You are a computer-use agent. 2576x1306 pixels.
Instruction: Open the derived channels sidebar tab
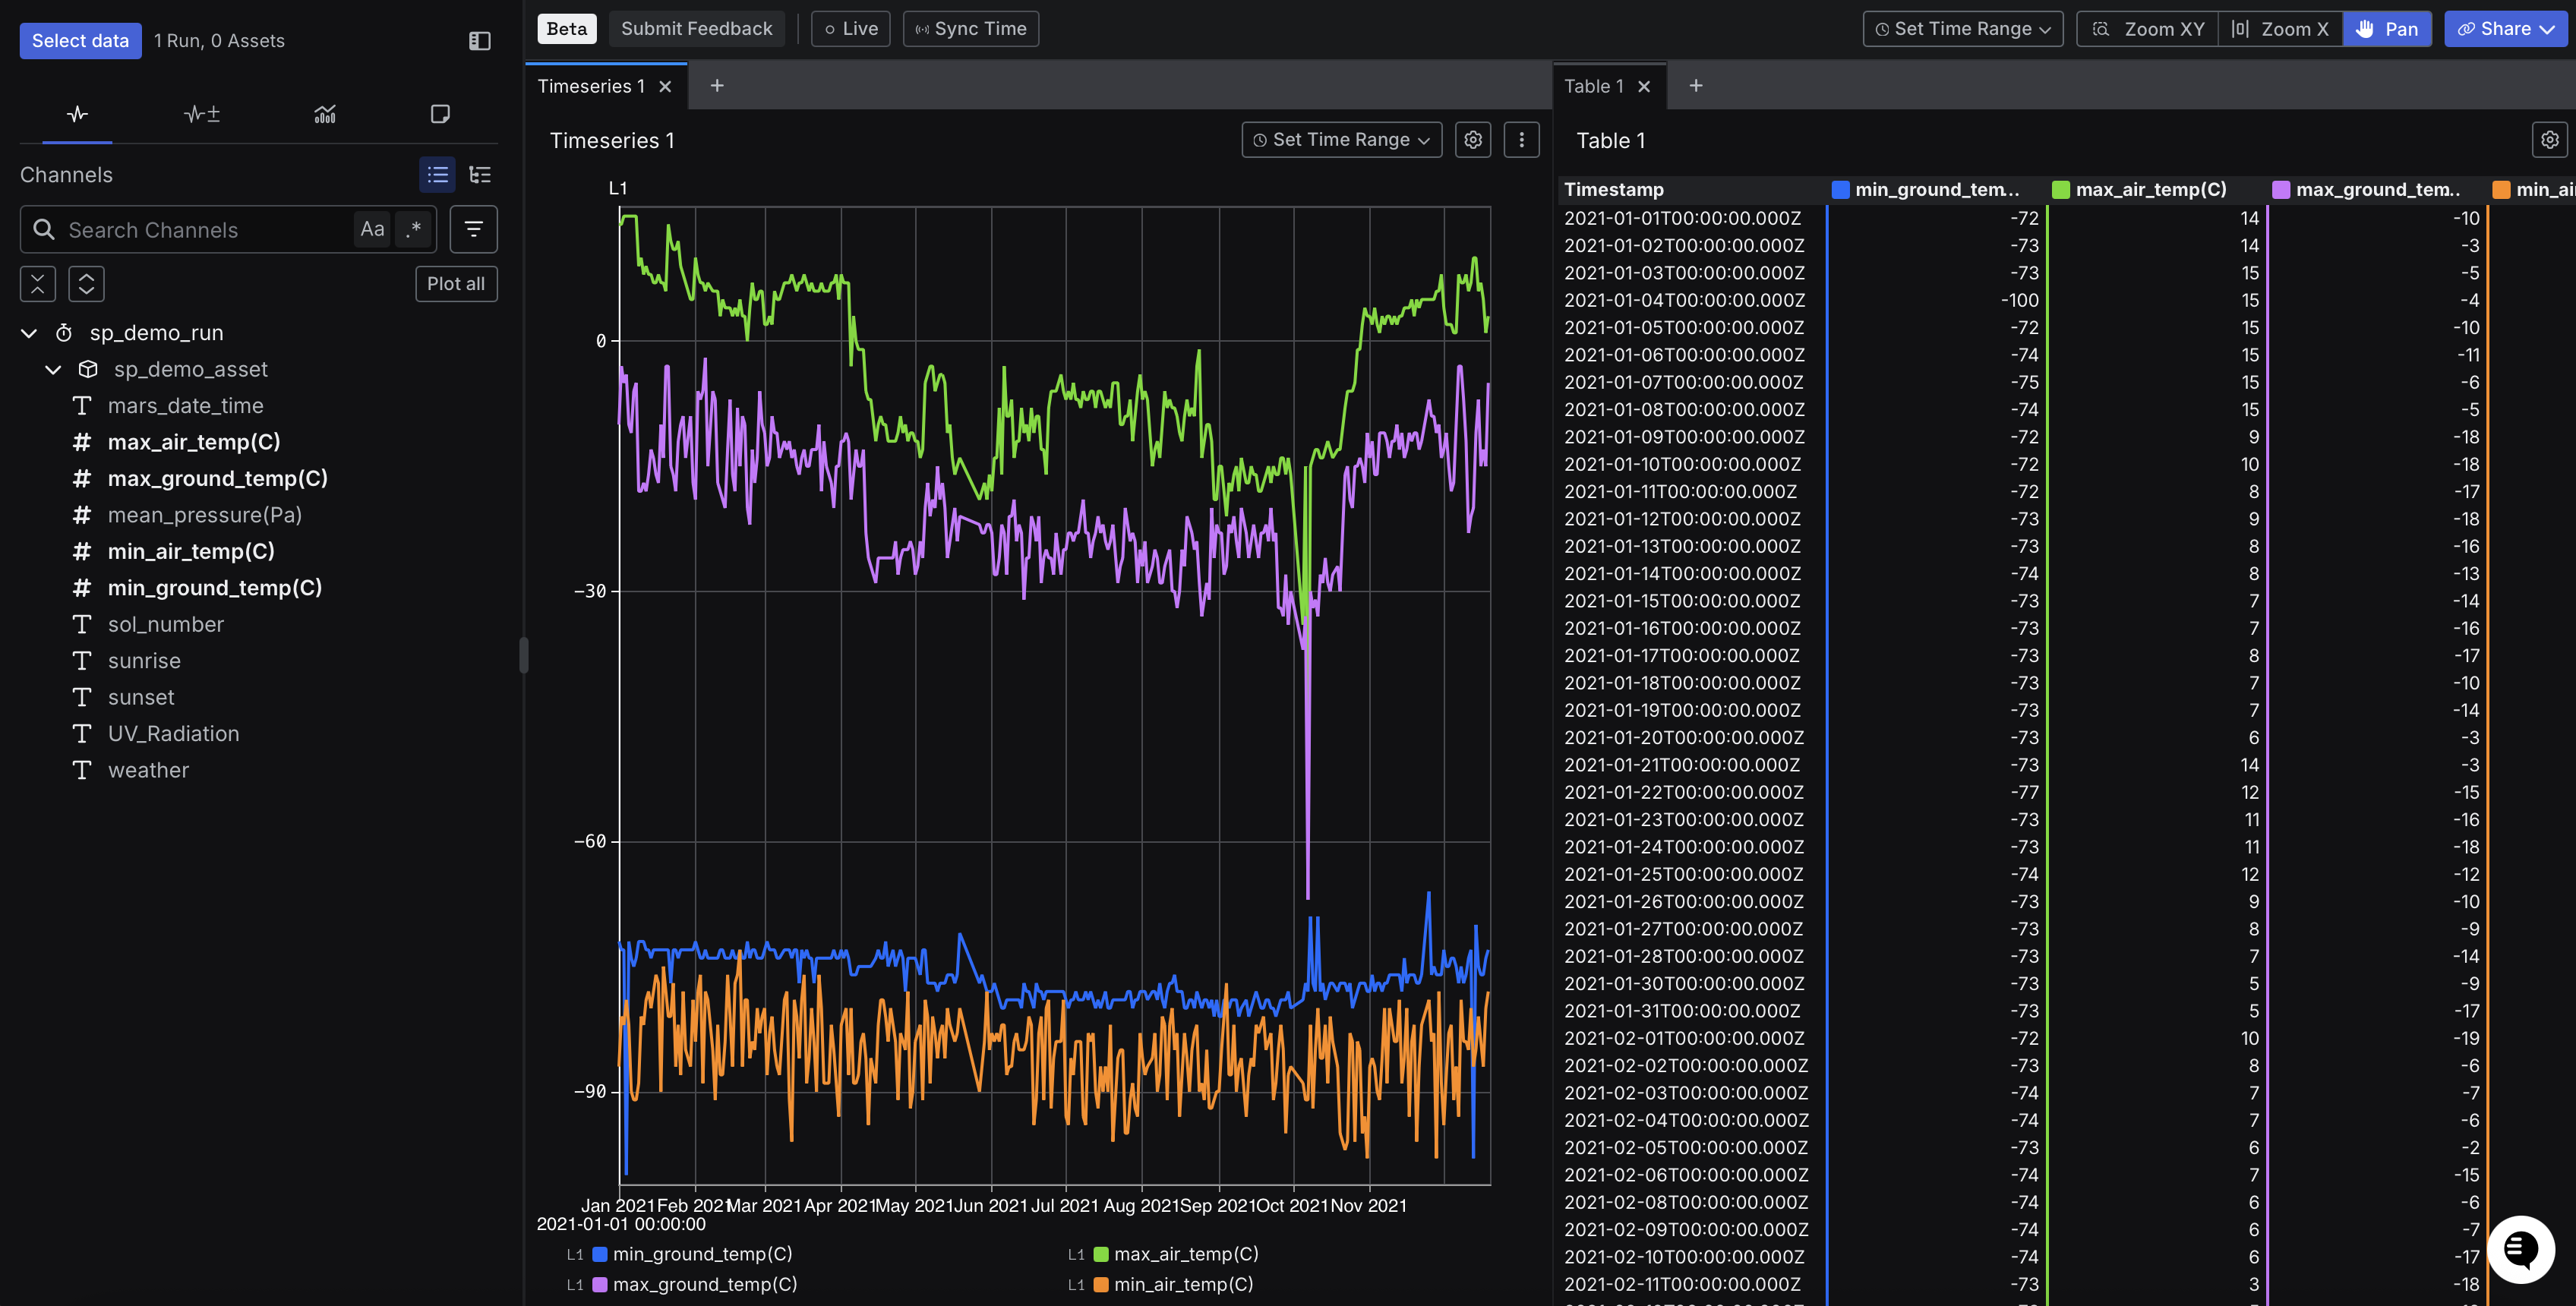[x=202, y=114]
